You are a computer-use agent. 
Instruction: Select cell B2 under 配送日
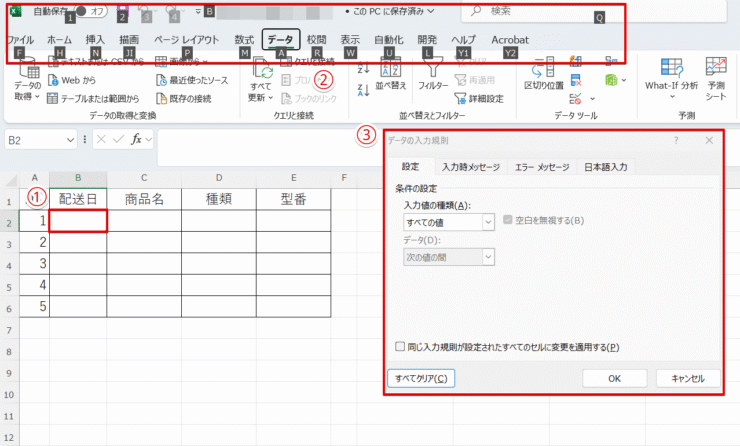coord(78,220)
